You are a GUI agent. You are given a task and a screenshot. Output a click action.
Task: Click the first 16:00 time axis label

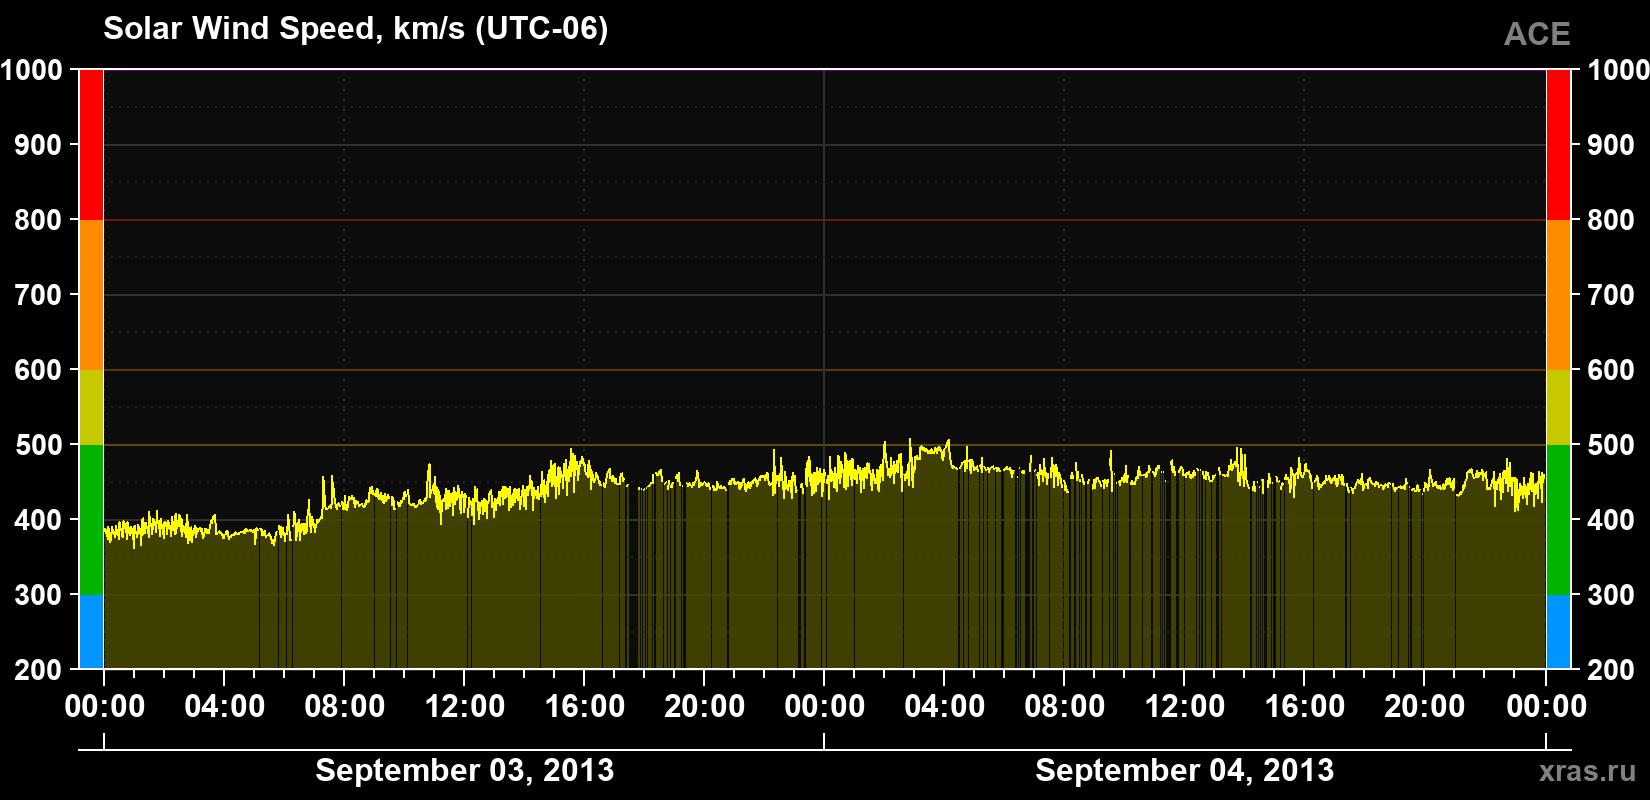585,707
